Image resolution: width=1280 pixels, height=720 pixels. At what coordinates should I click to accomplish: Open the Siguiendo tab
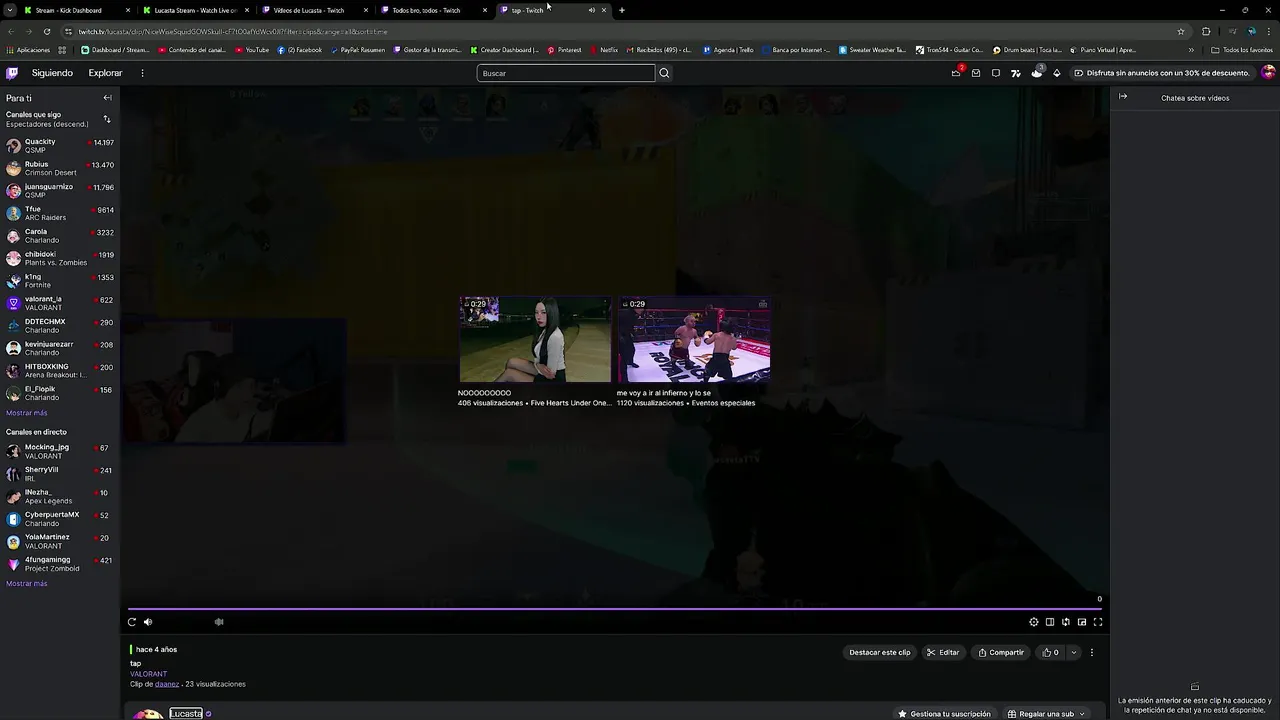click(52, 73)
